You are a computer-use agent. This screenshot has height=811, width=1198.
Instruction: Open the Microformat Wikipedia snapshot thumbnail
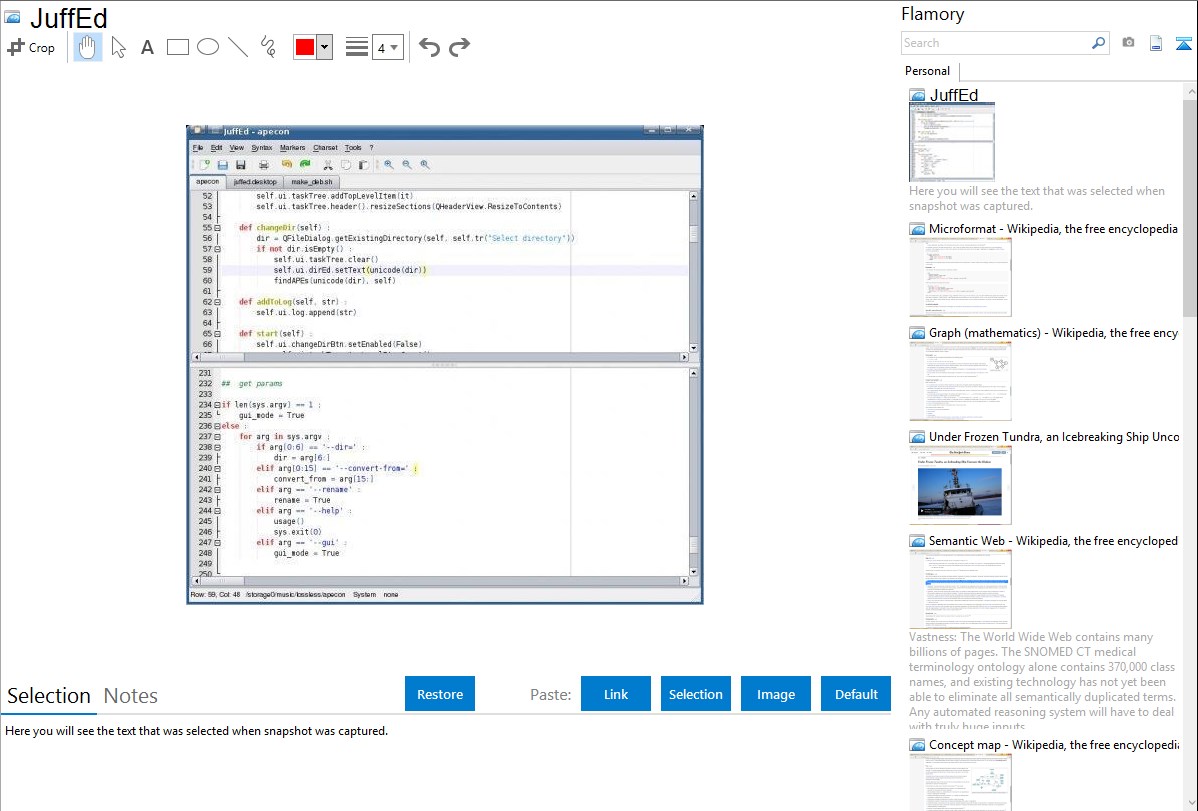(x=960, y=277)
